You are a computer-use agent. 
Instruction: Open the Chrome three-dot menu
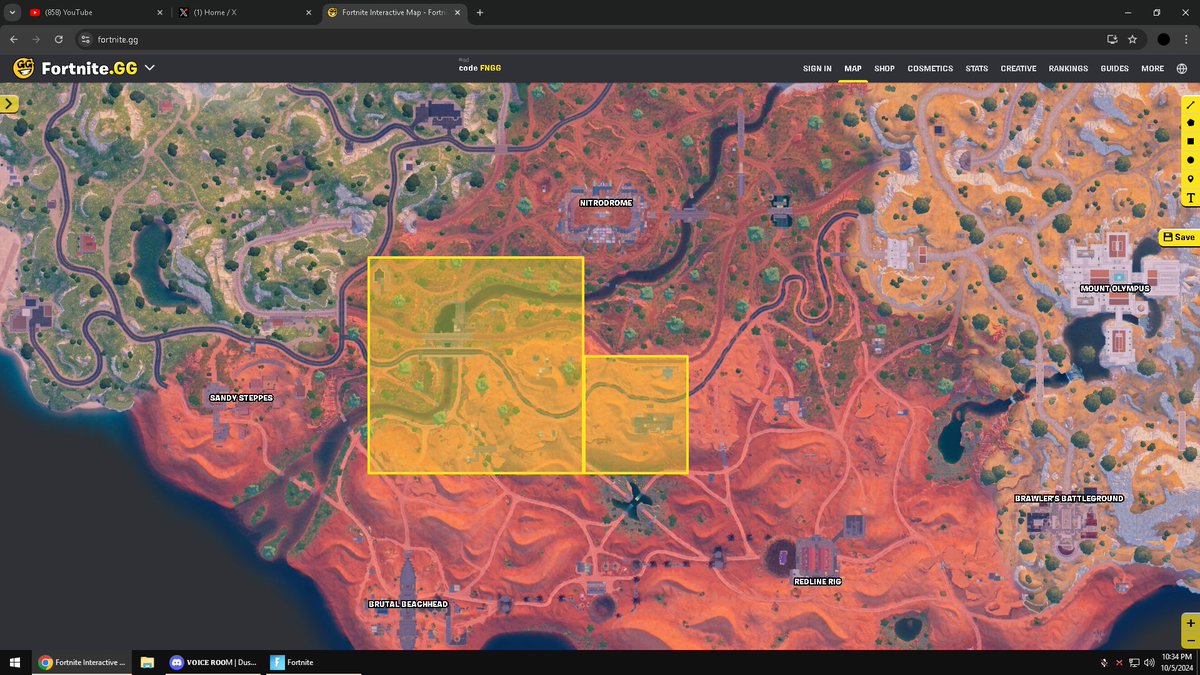[x=1186, y=39]
